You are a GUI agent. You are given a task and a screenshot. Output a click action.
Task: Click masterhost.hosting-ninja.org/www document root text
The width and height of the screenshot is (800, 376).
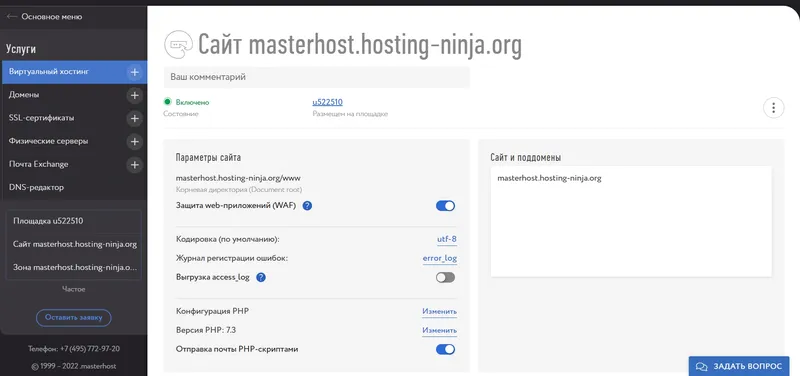coord(238,179)
